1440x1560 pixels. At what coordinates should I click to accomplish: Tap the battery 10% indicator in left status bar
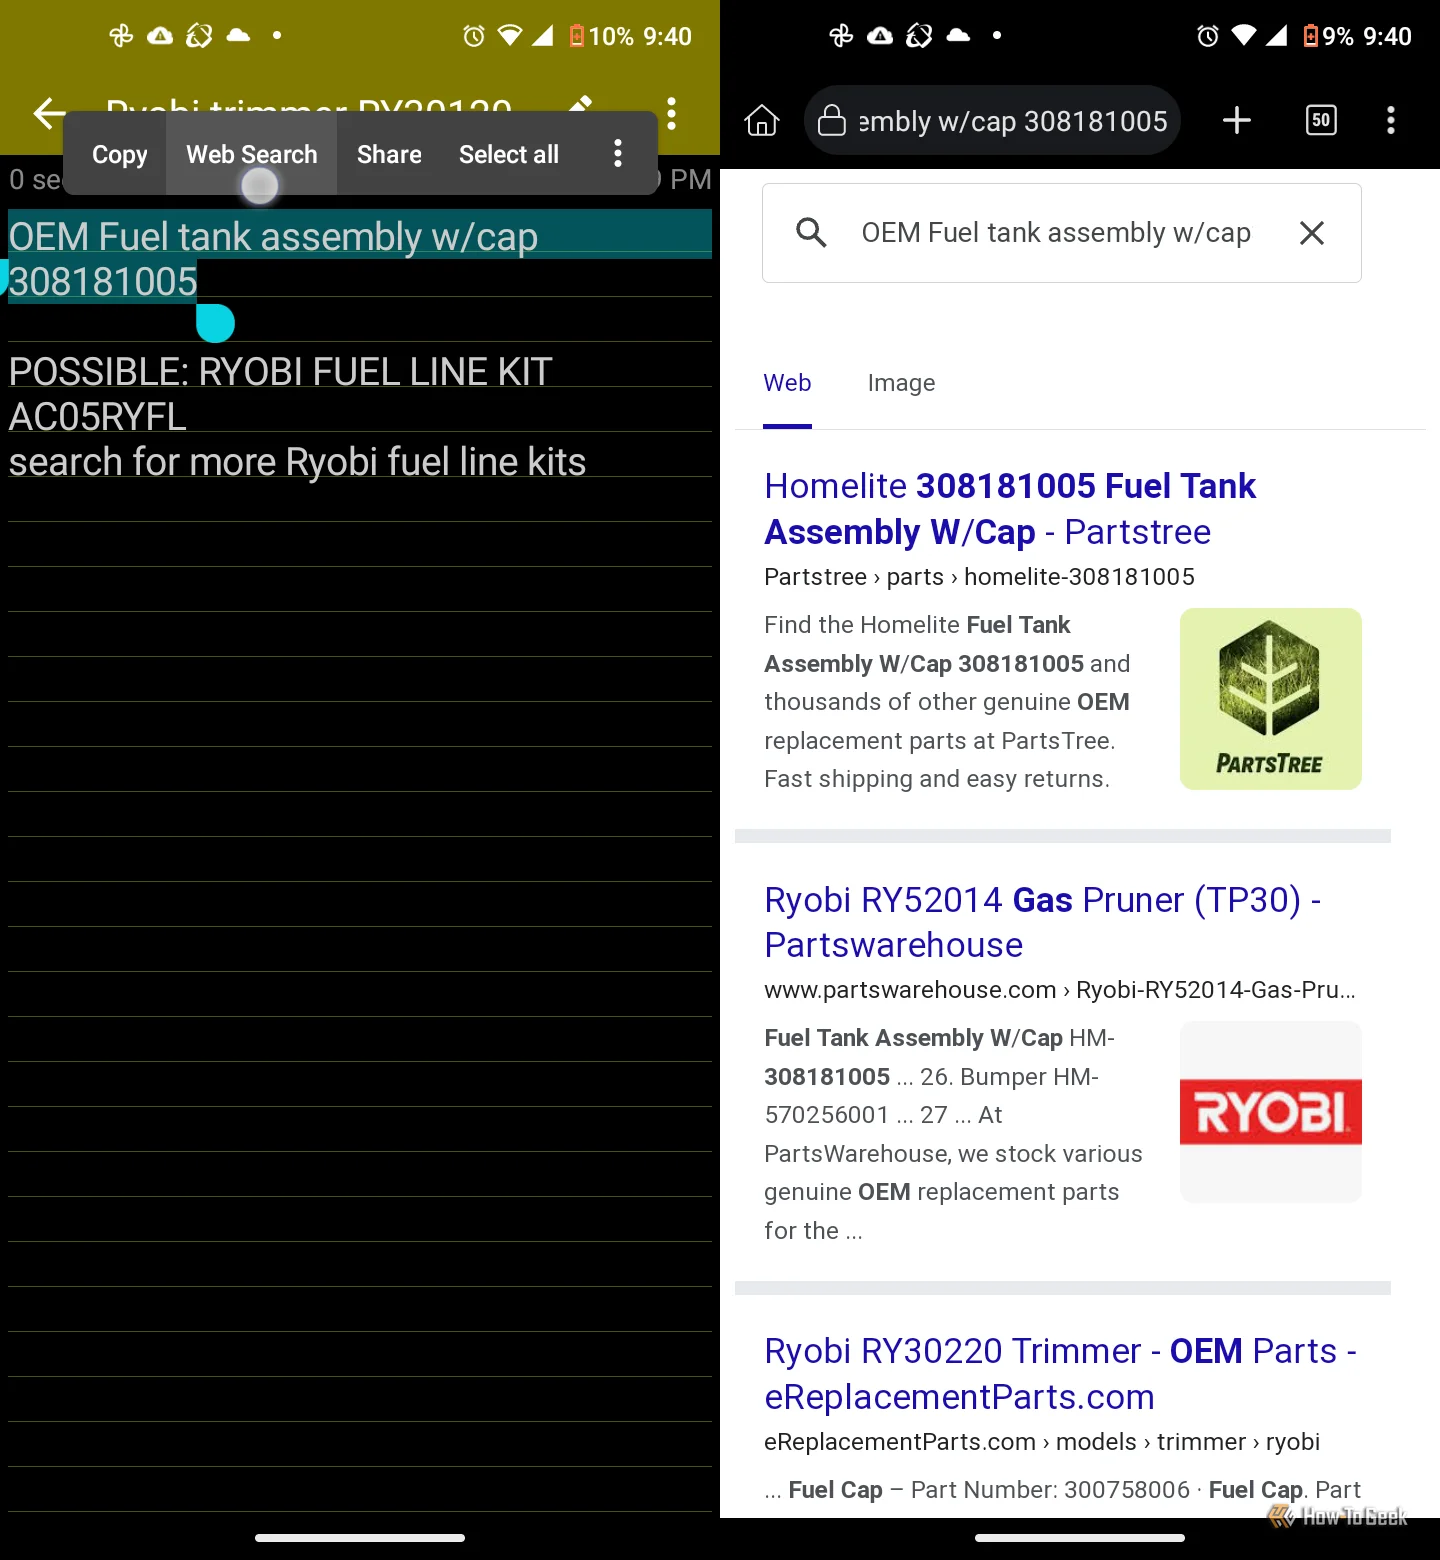click(x=602, y=36)
